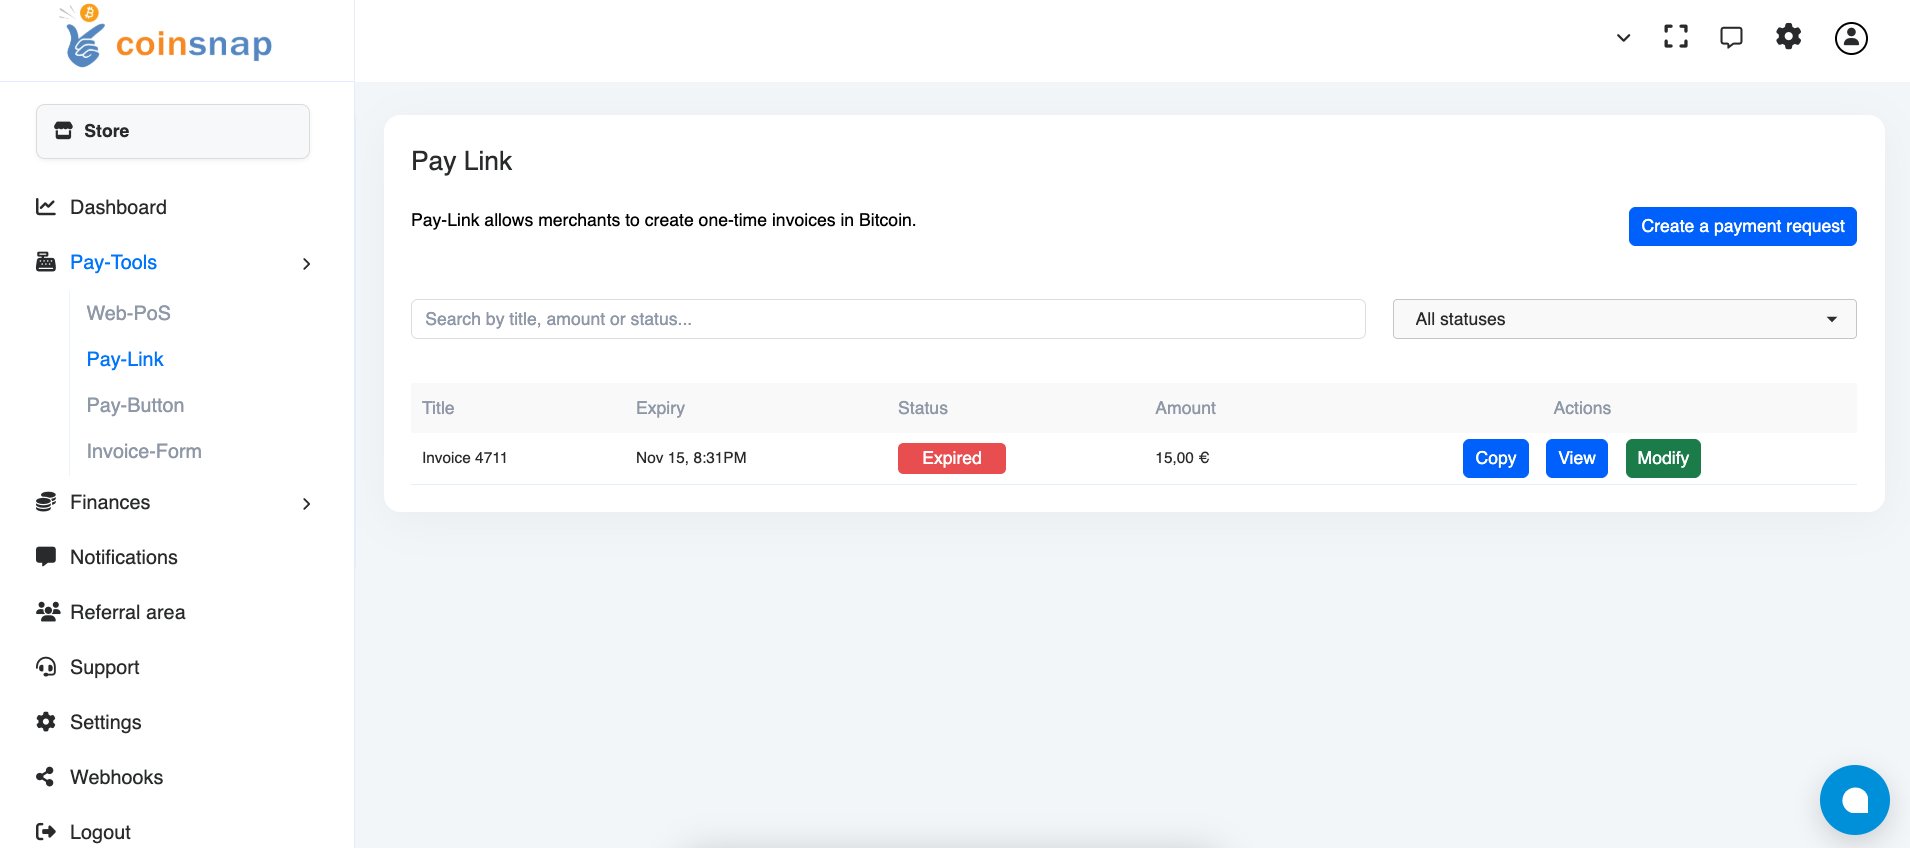
Task: Click the top bar dropdown chevron
Action: (1623, 38)
